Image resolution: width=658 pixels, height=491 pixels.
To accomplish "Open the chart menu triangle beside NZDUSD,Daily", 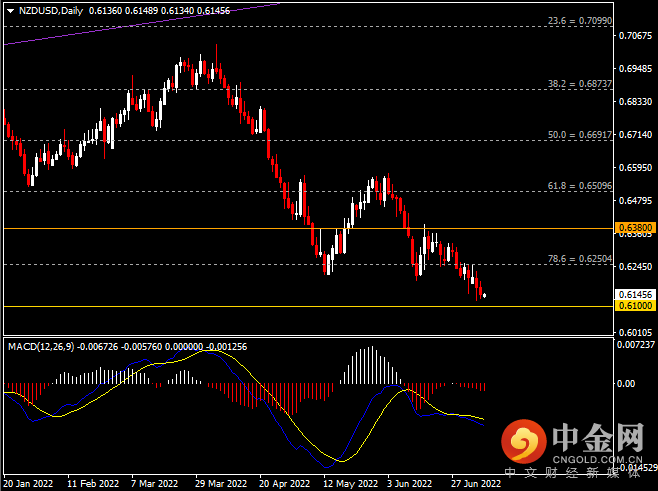I will coord(10,11).
